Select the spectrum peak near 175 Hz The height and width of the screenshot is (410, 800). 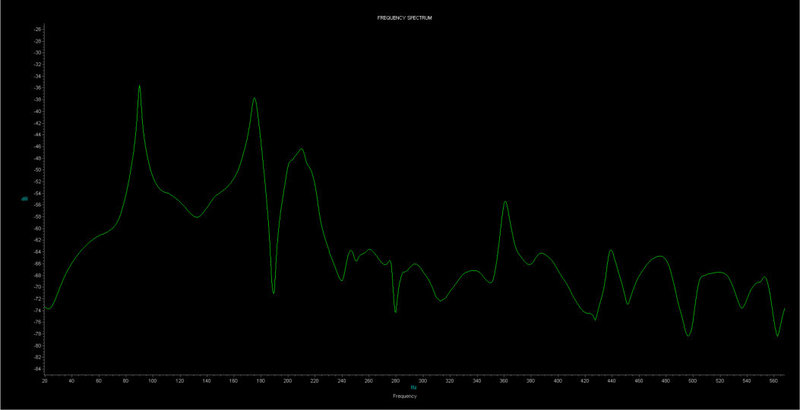coord(254,98)
